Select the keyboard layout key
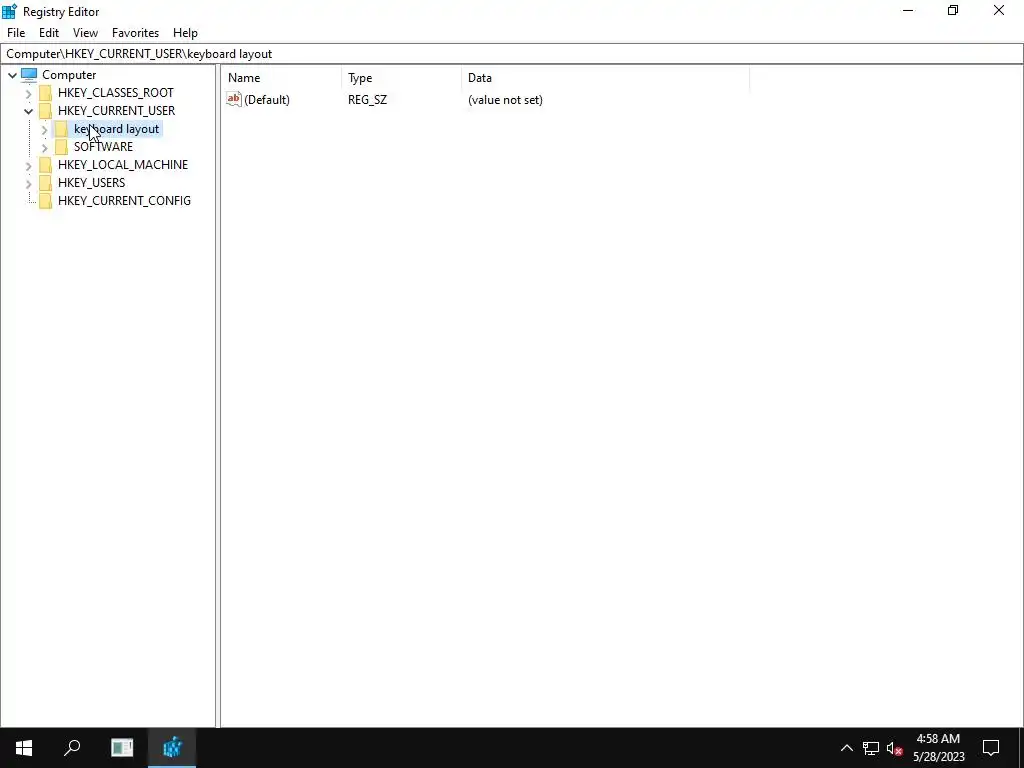1024x768 pixels. click(116, 129)
